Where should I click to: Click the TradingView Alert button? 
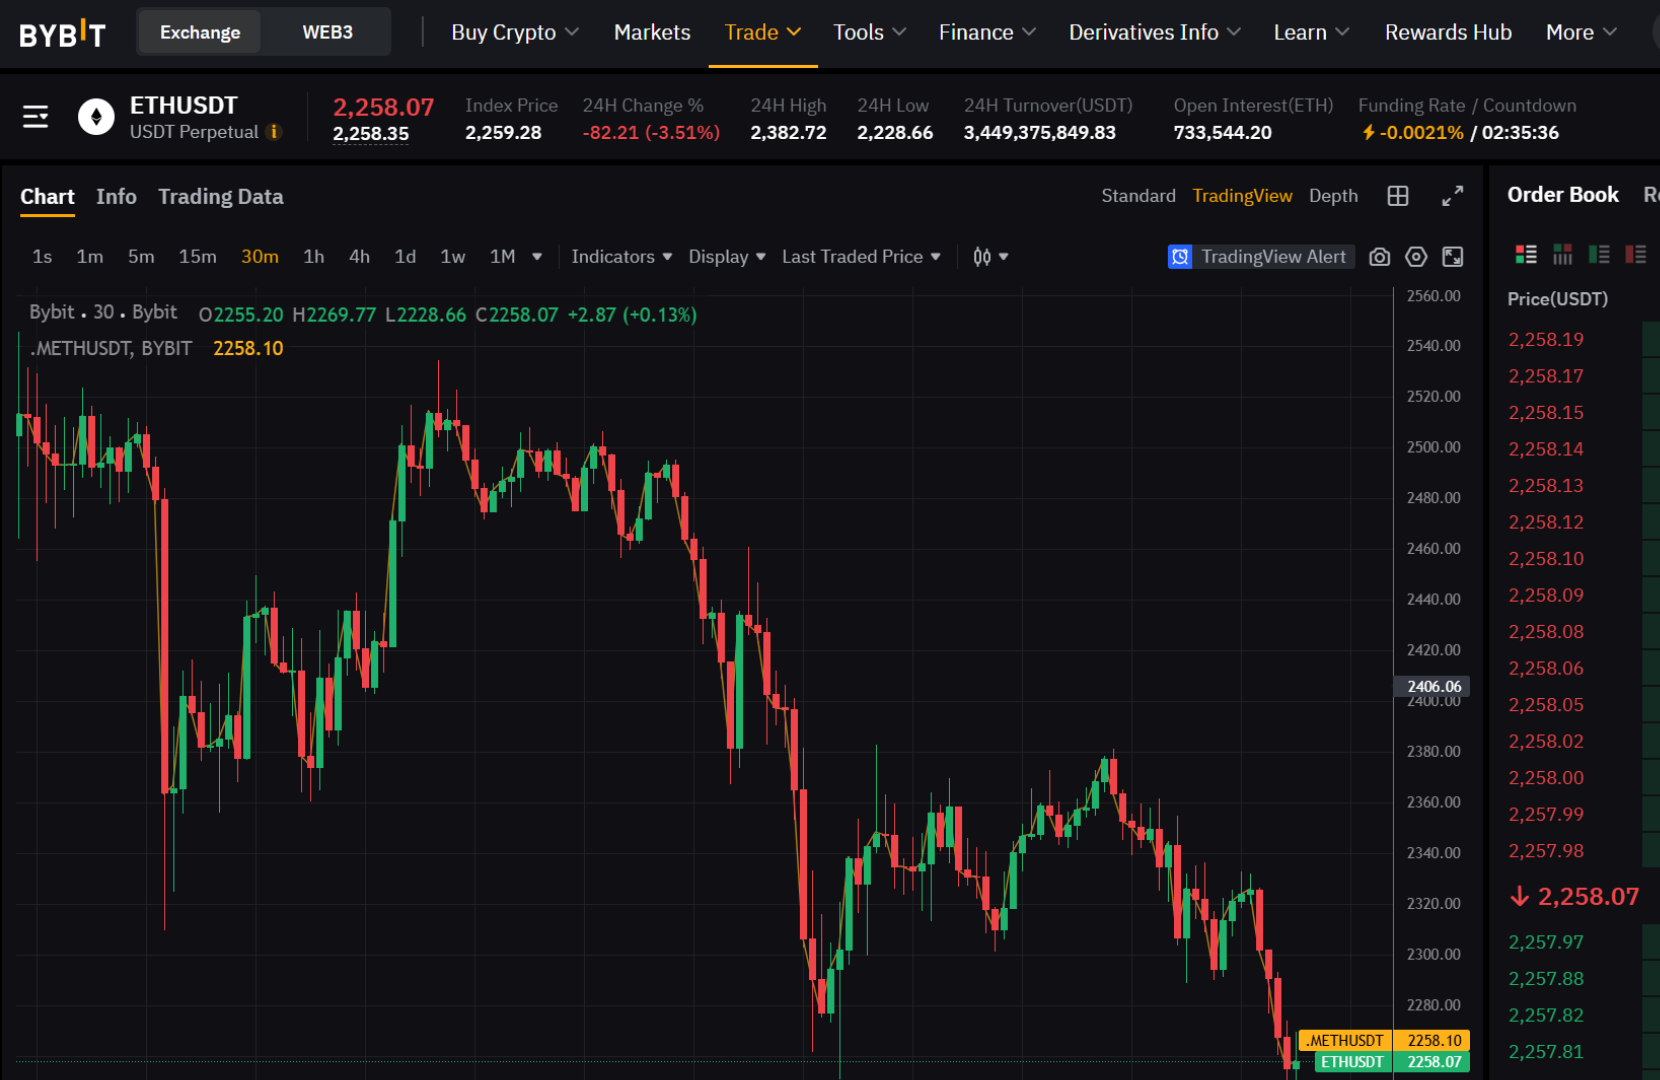click(1261, 257)
